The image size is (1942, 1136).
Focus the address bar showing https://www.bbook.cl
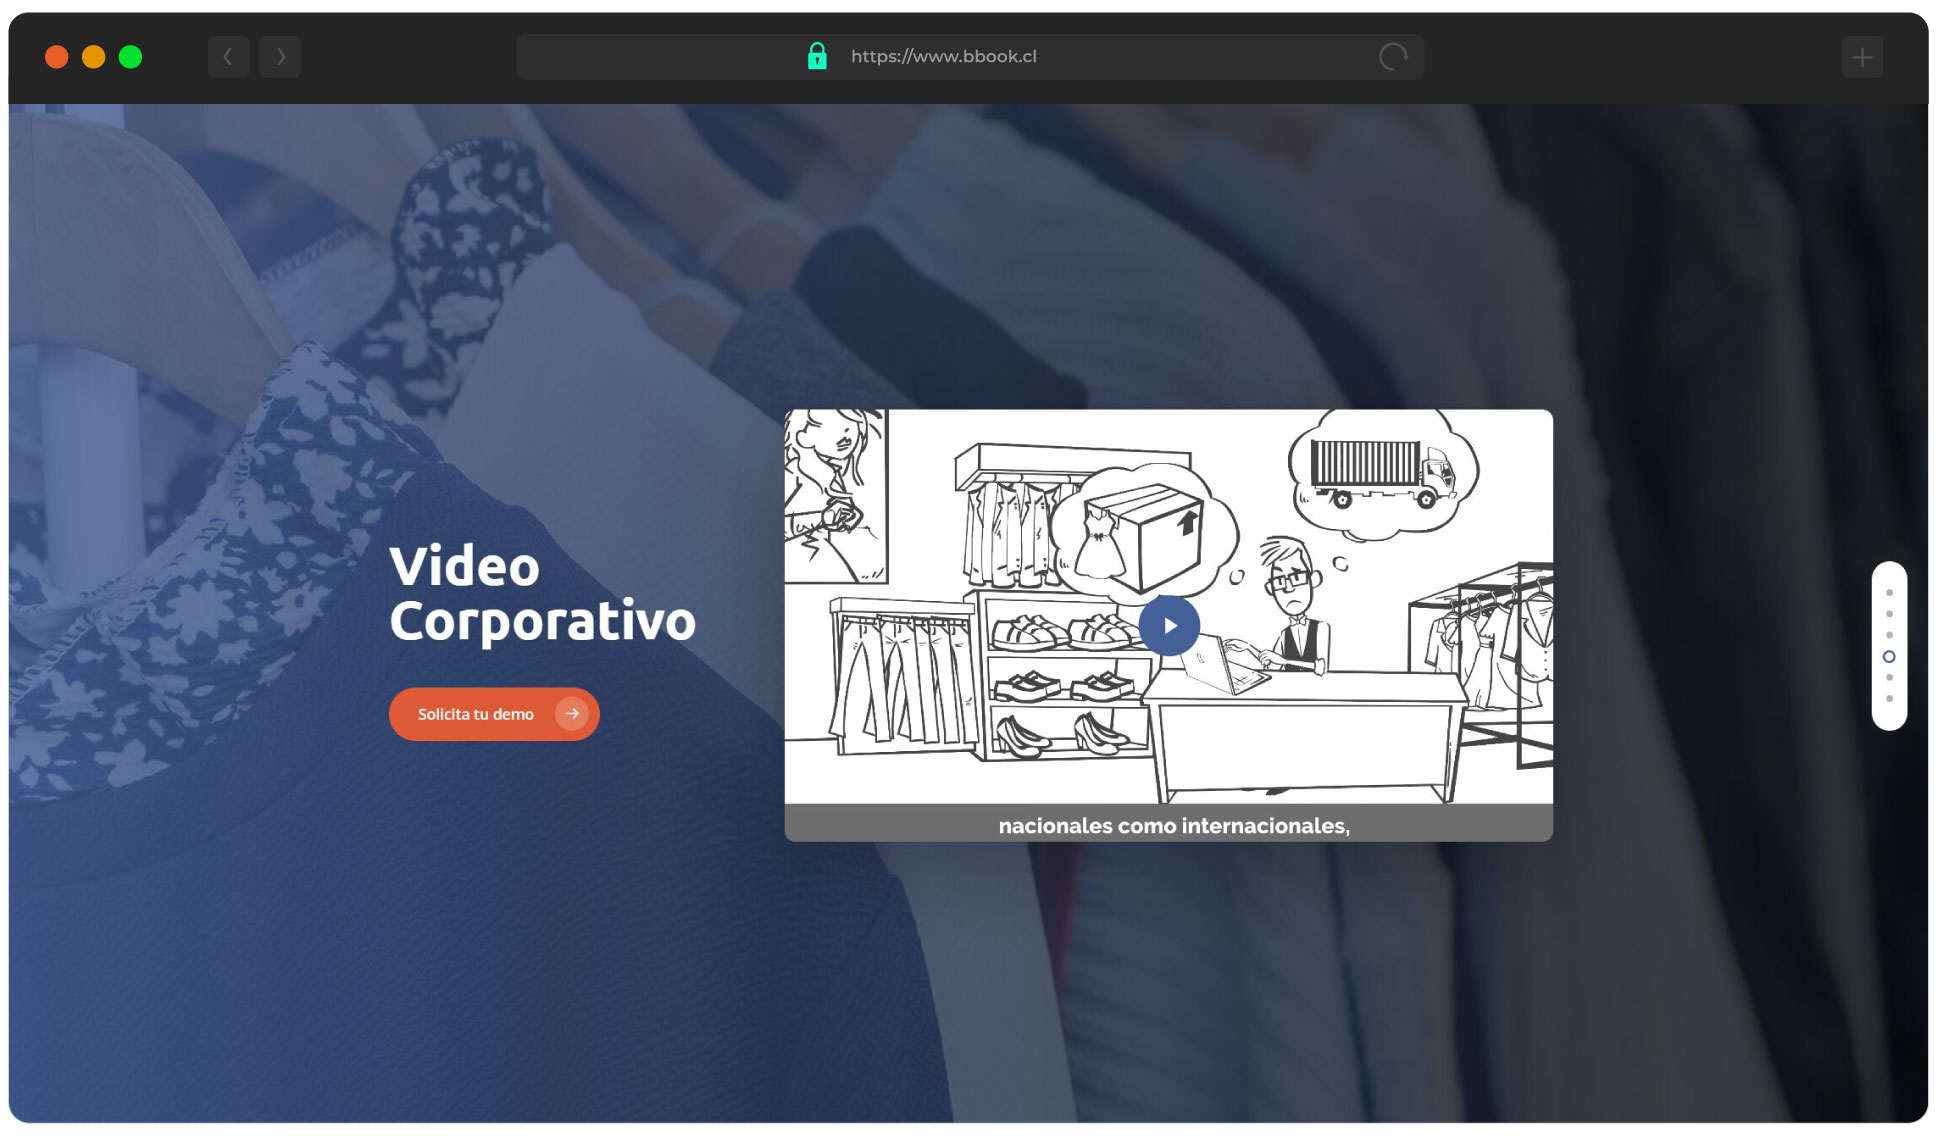coord(970,57)
